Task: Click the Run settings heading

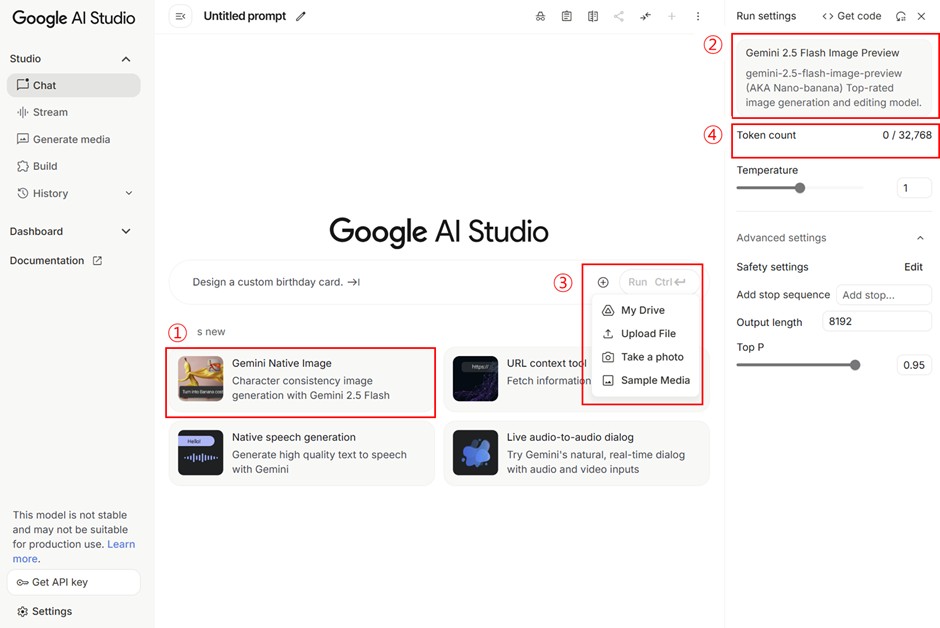Action: pyautogui.click(x=766, y=16)
